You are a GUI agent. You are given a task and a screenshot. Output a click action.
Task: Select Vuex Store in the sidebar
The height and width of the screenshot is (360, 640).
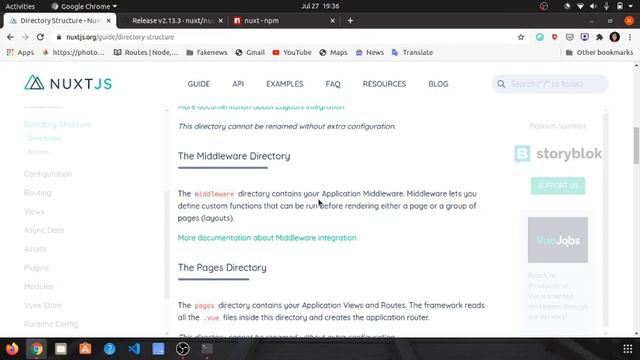[43, 305]
